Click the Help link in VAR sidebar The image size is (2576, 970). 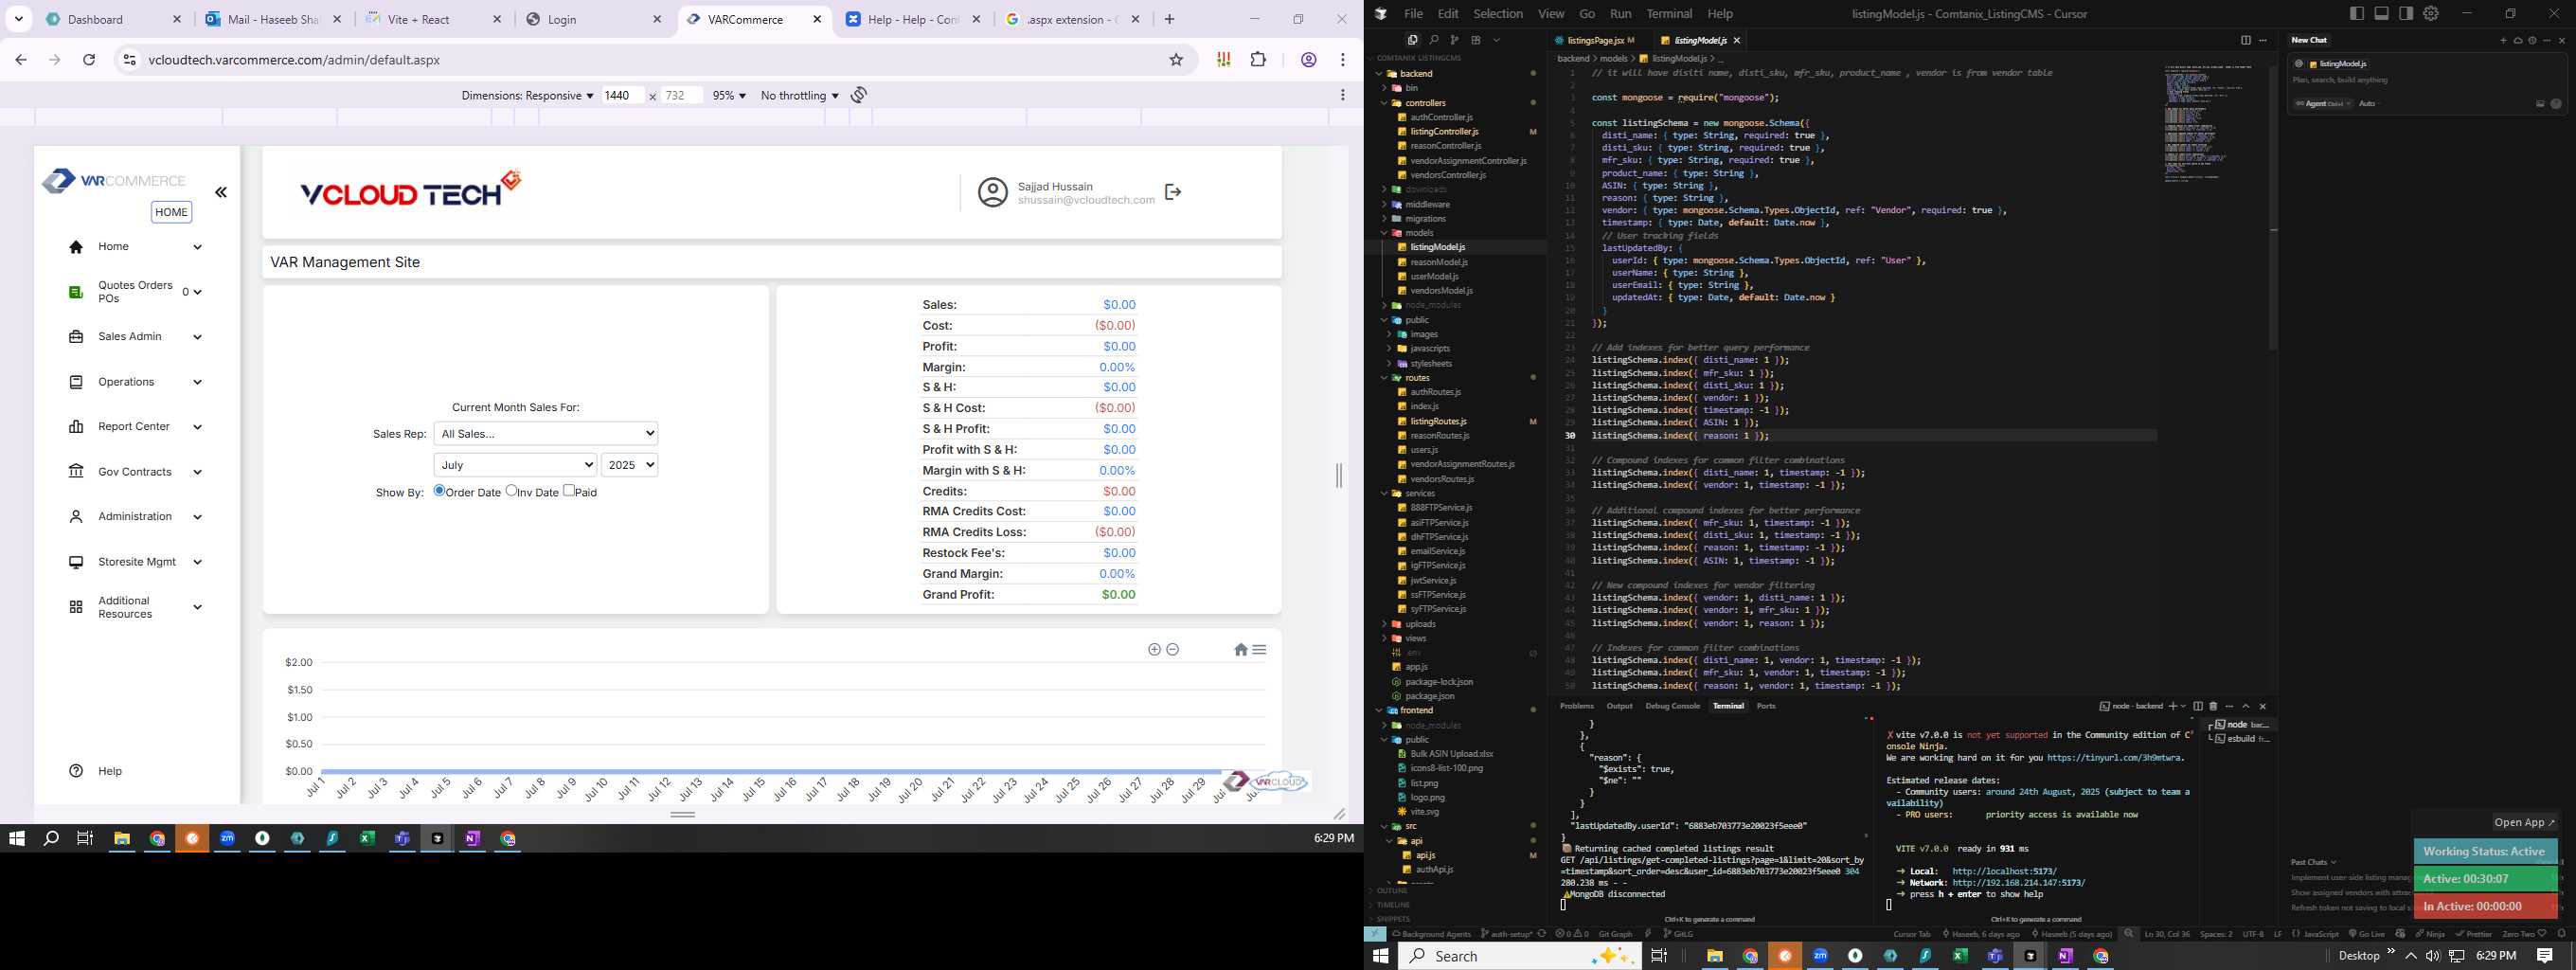click(110, 771)
